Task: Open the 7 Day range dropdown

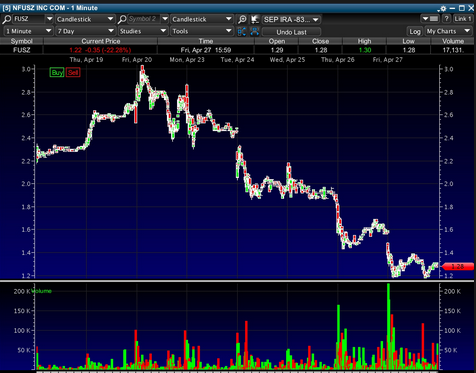Action: point(85,31)
